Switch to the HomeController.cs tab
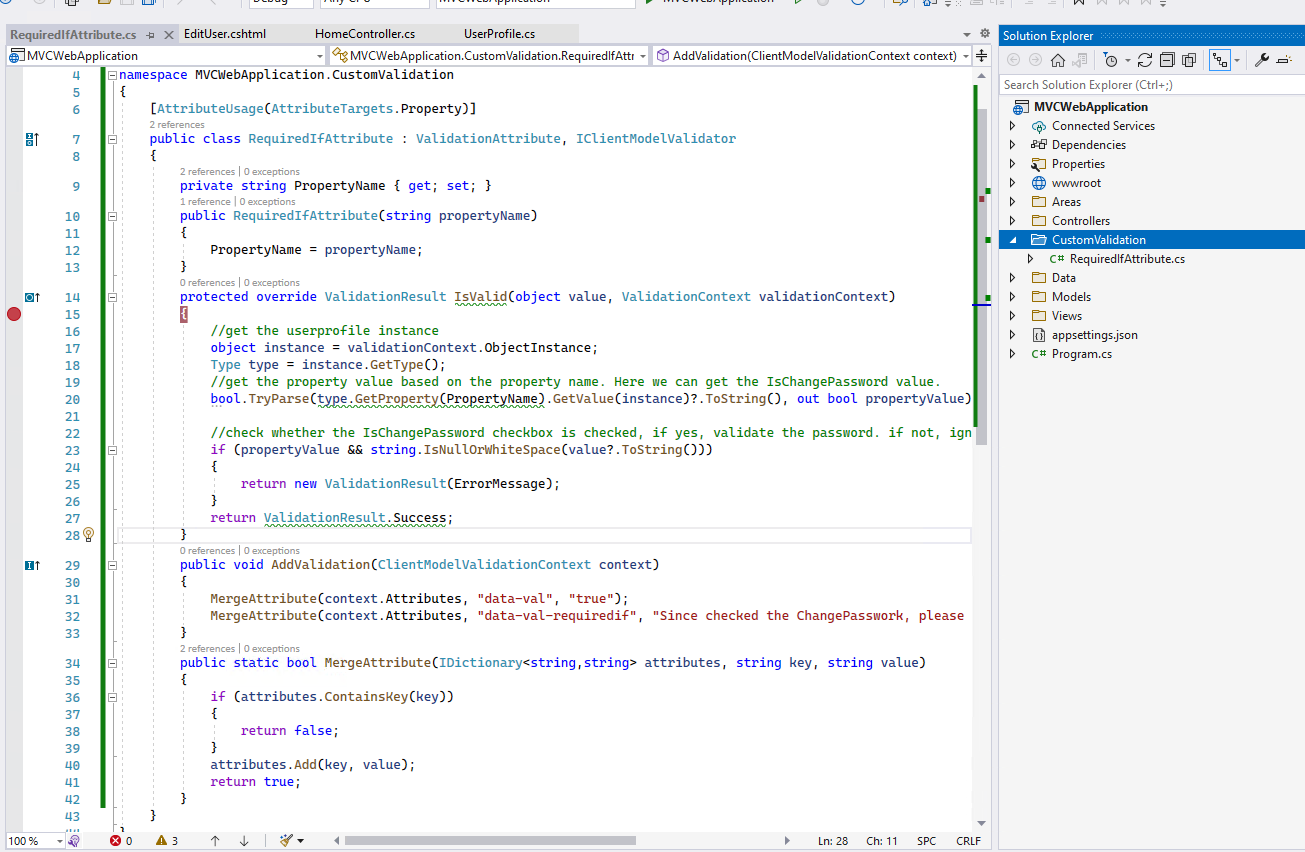The width and height of the screenshot is (1305, 852). pos(364,34)
